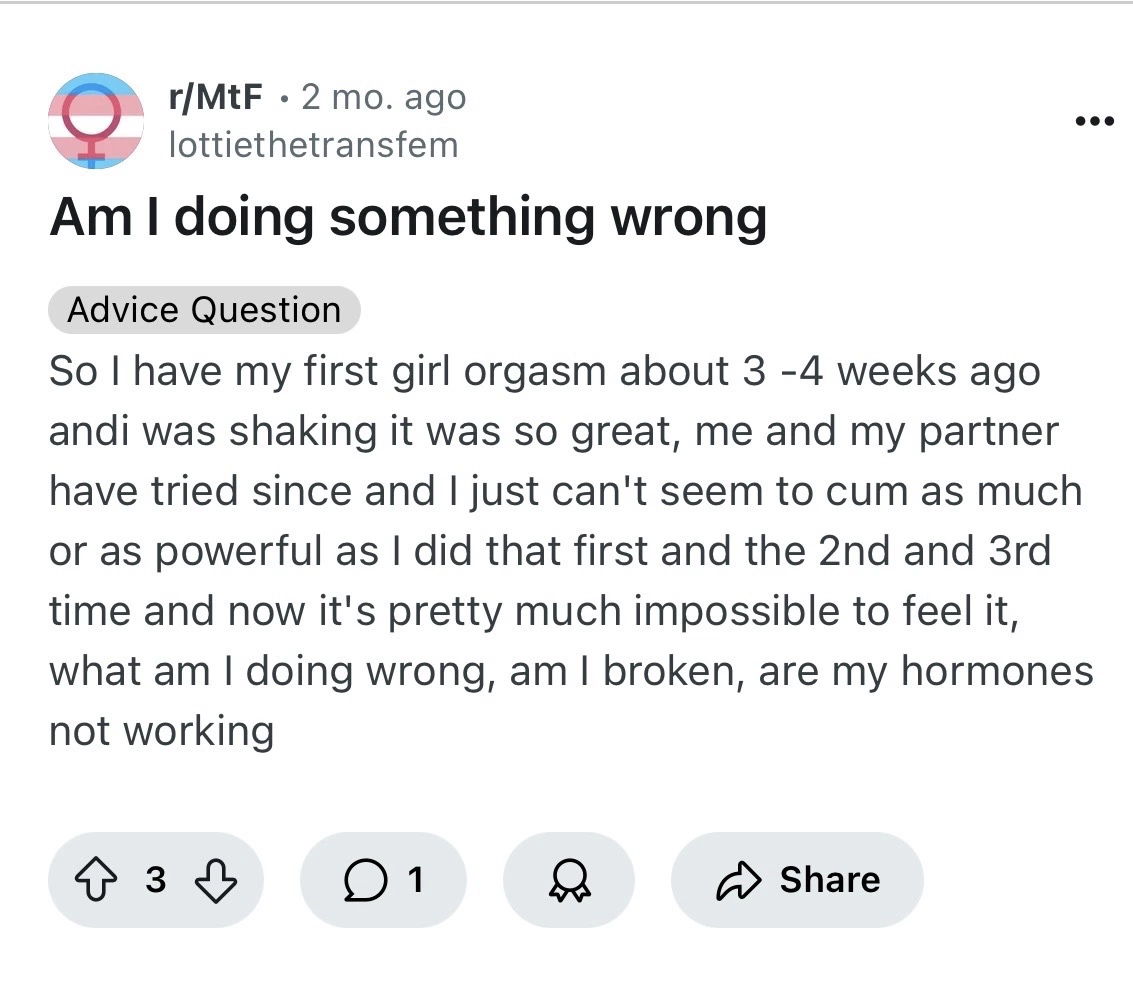Click "So I have my first" opening line
Screen dimensions: 1133x986
[x=222, y=371]
